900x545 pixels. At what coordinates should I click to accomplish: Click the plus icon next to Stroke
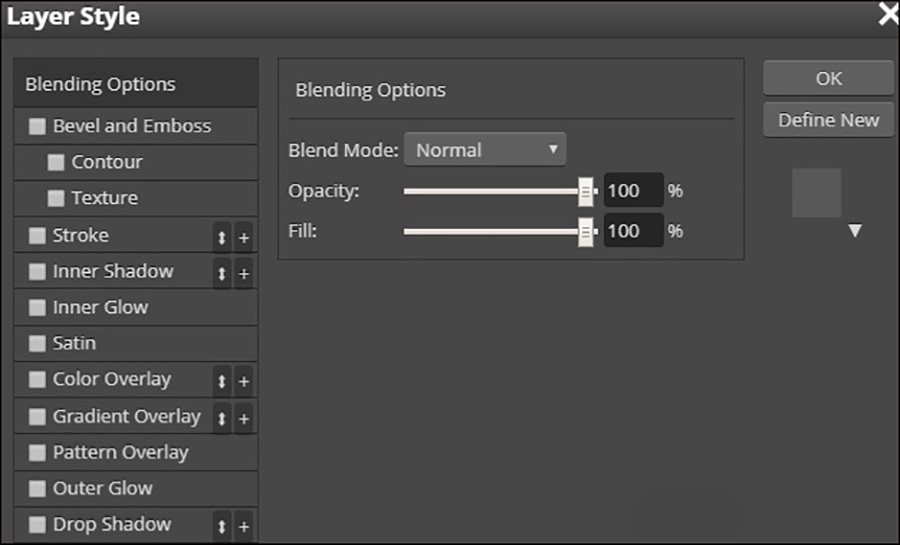click(x=244, y=238)
